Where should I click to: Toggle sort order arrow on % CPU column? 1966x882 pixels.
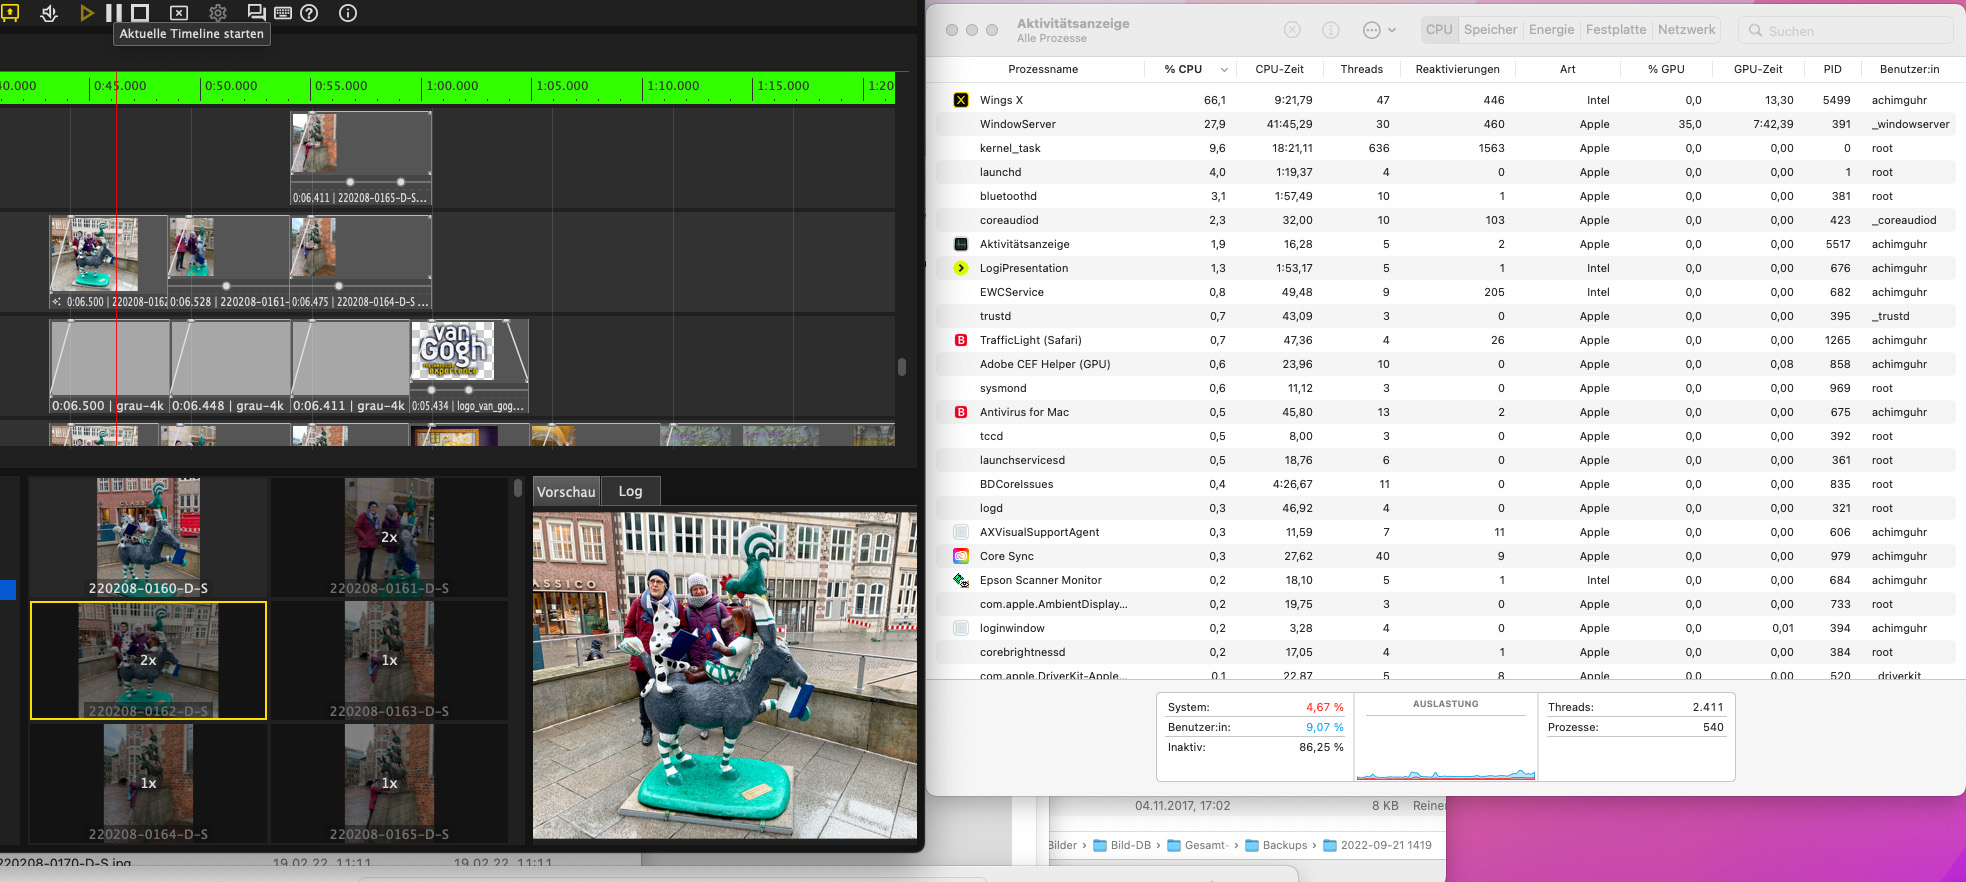pos(1224,70)
